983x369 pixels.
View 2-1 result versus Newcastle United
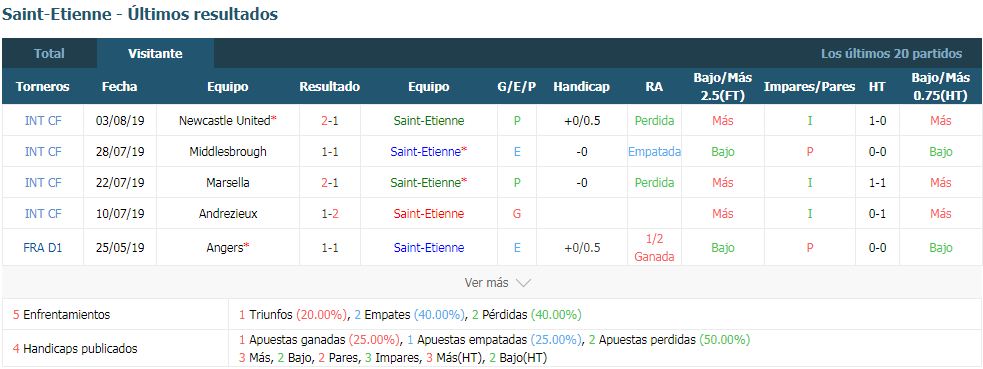pos(330,120)
